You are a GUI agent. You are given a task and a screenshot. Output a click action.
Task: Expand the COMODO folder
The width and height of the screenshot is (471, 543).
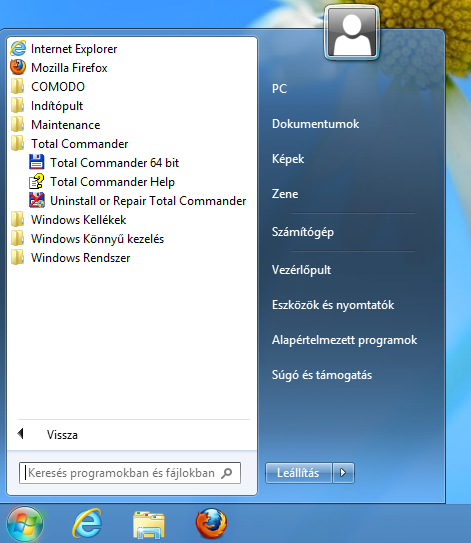58,86
